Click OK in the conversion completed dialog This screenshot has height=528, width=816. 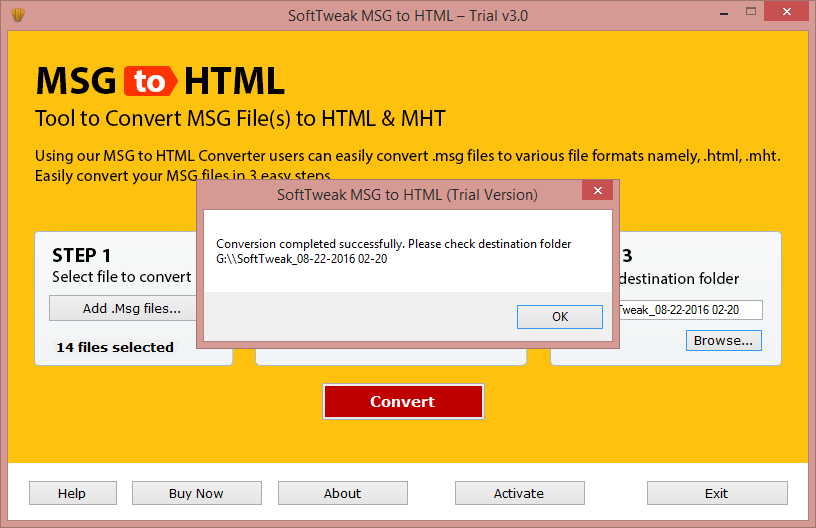pyautogui.click(x=559, y=317)
